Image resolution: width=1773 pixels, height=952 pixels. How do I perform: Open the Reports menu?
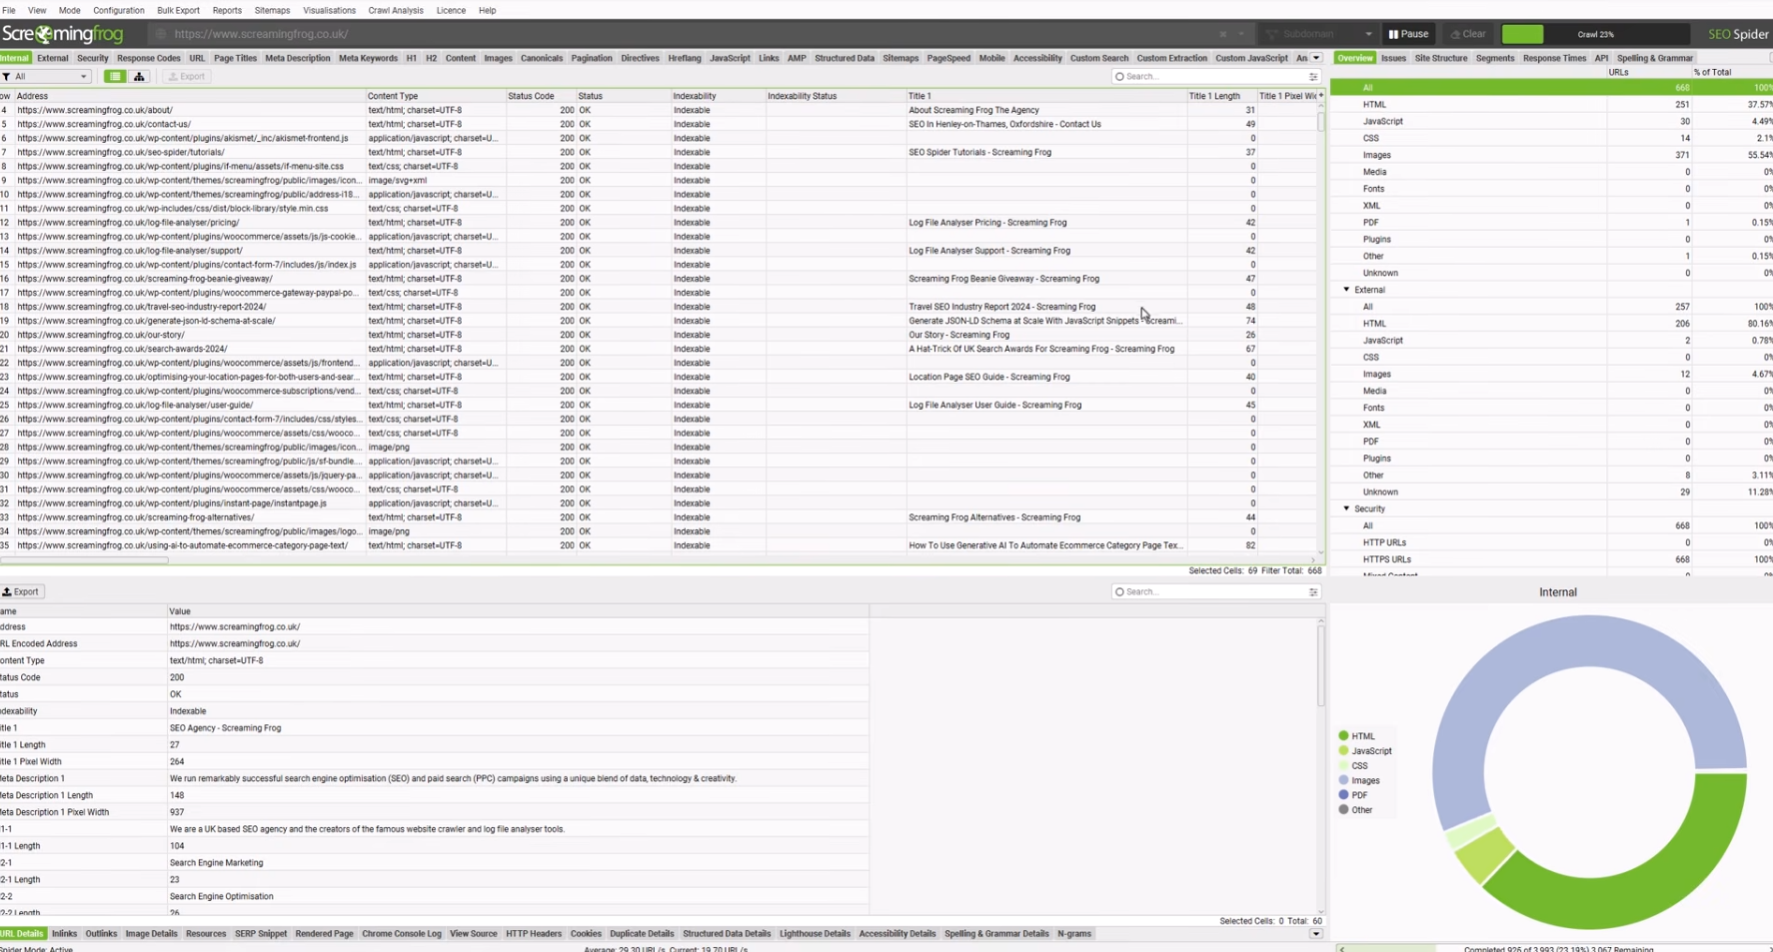click(x=227, y=10)
